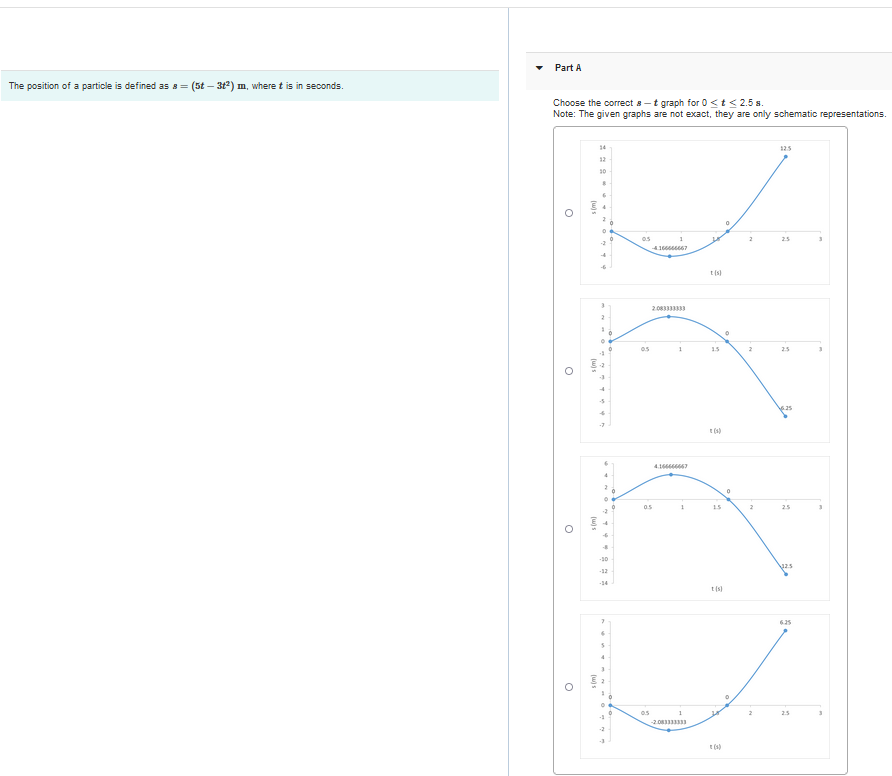Image resolution: width=892 pixels, height=776 pixels.
Task: Click the endpoint labeled 6.25 on the fourth graph
Action: coord(785,629)
